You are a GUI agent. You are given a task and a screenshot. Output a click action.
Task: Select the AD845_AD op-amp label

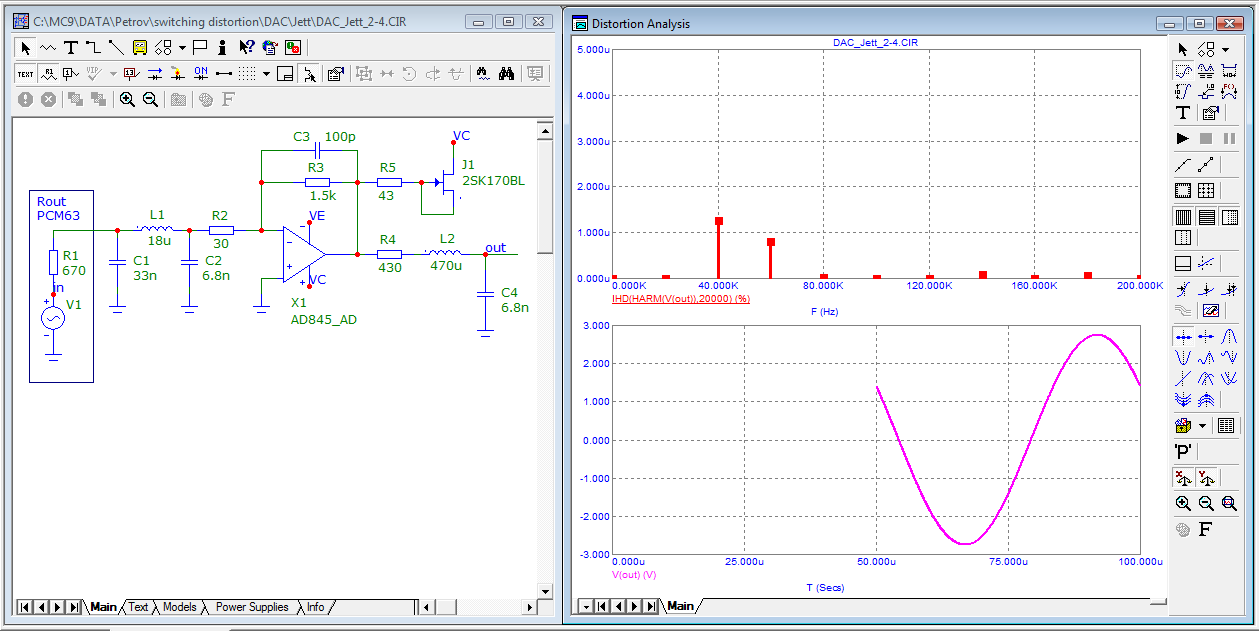(323, 319)
